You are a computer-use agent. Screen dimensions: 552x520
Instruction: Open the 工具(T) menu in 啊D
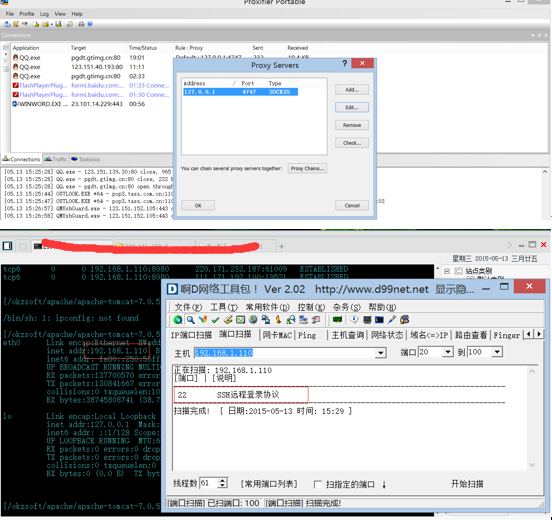coord(224,307)
